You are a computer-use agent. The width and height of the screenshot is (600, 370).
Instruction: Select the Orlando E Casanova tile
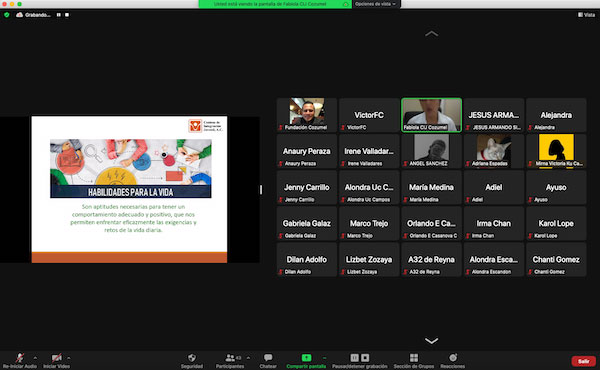coord(431,223)
